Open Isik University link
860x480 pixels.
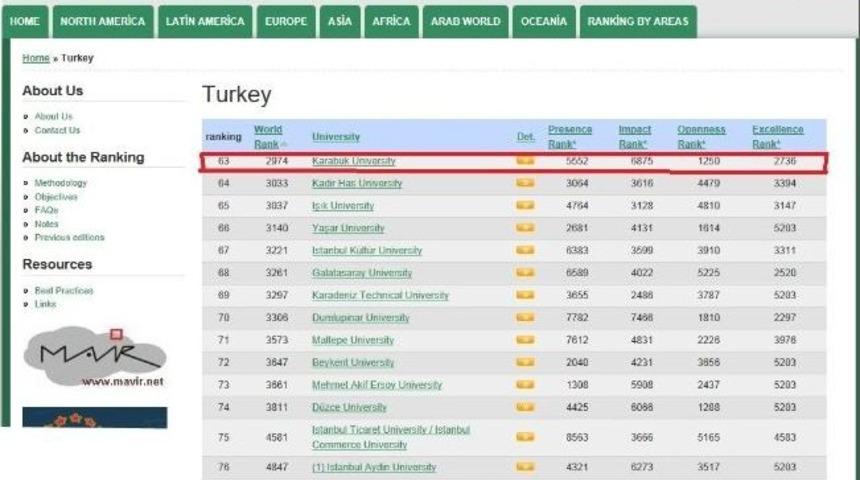(x=343, y=206)
